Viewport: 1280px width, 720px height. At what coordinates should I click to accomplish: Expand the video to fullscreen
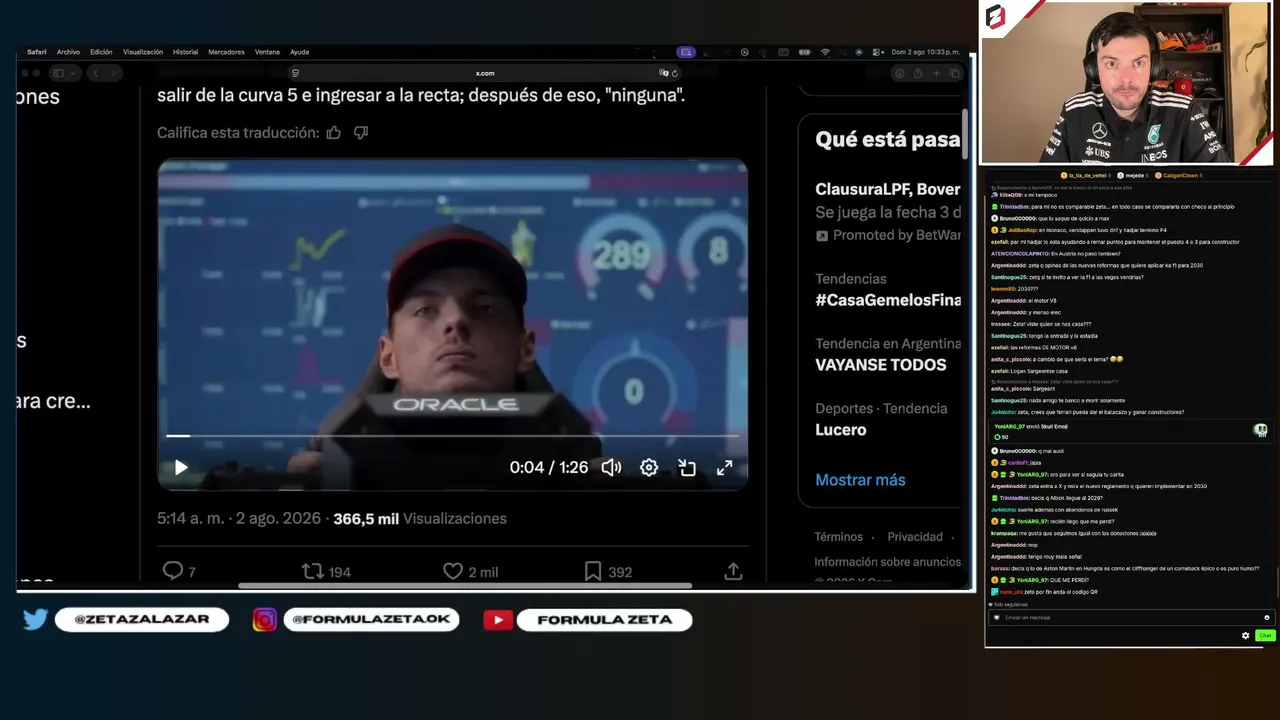725,467
